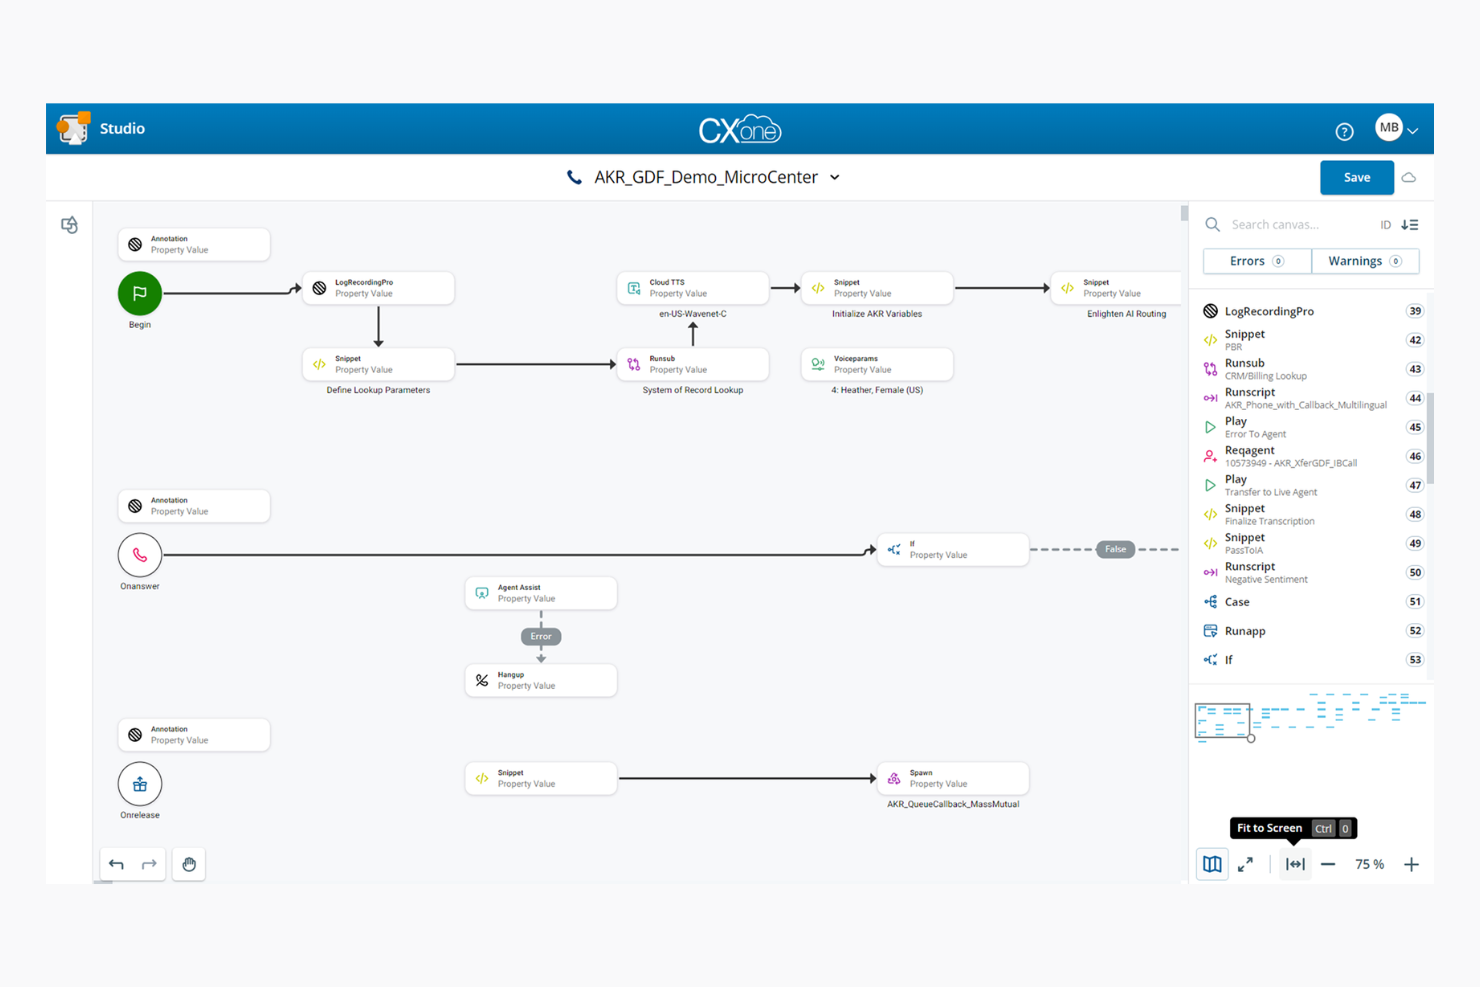Click the search magnifier icon

click(x=1212, y=224)
